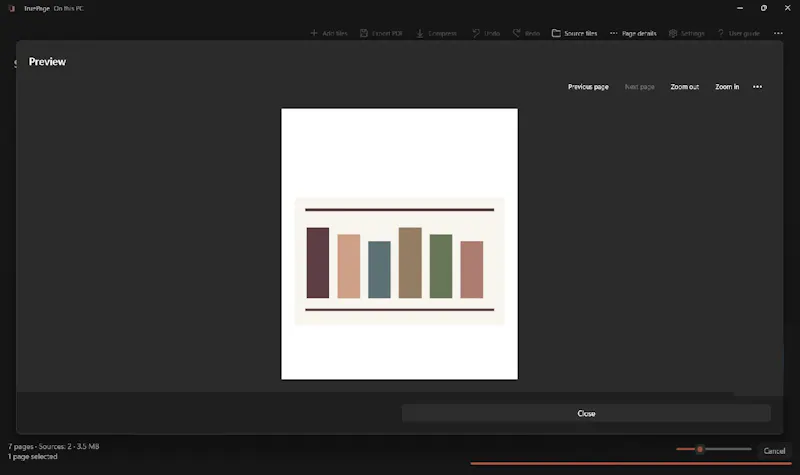This screenshot has height=475, width=800.
Task: Close the application window
Action: (x=787, y=8)
